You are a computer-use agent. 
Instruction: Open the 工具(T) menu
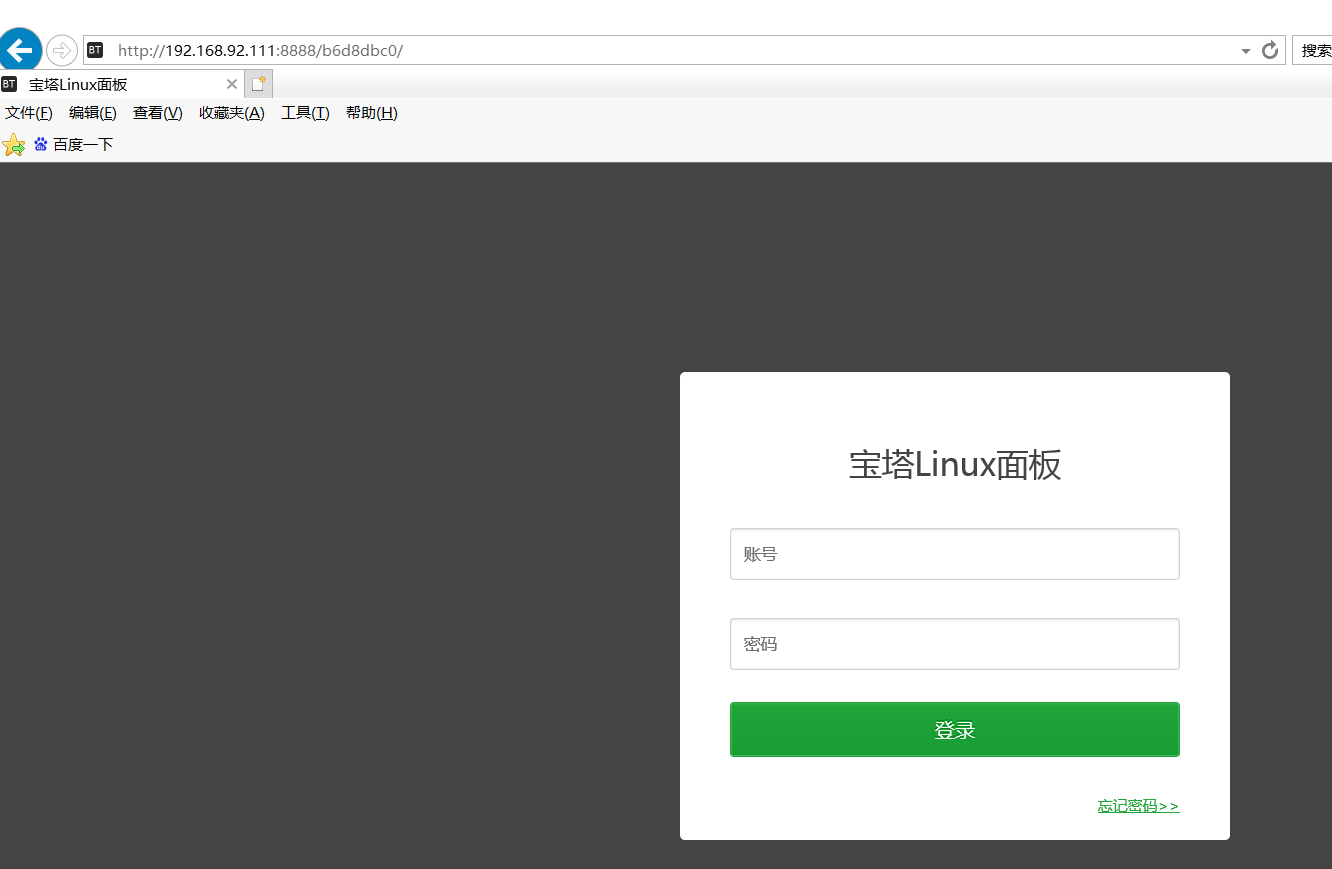305,113
